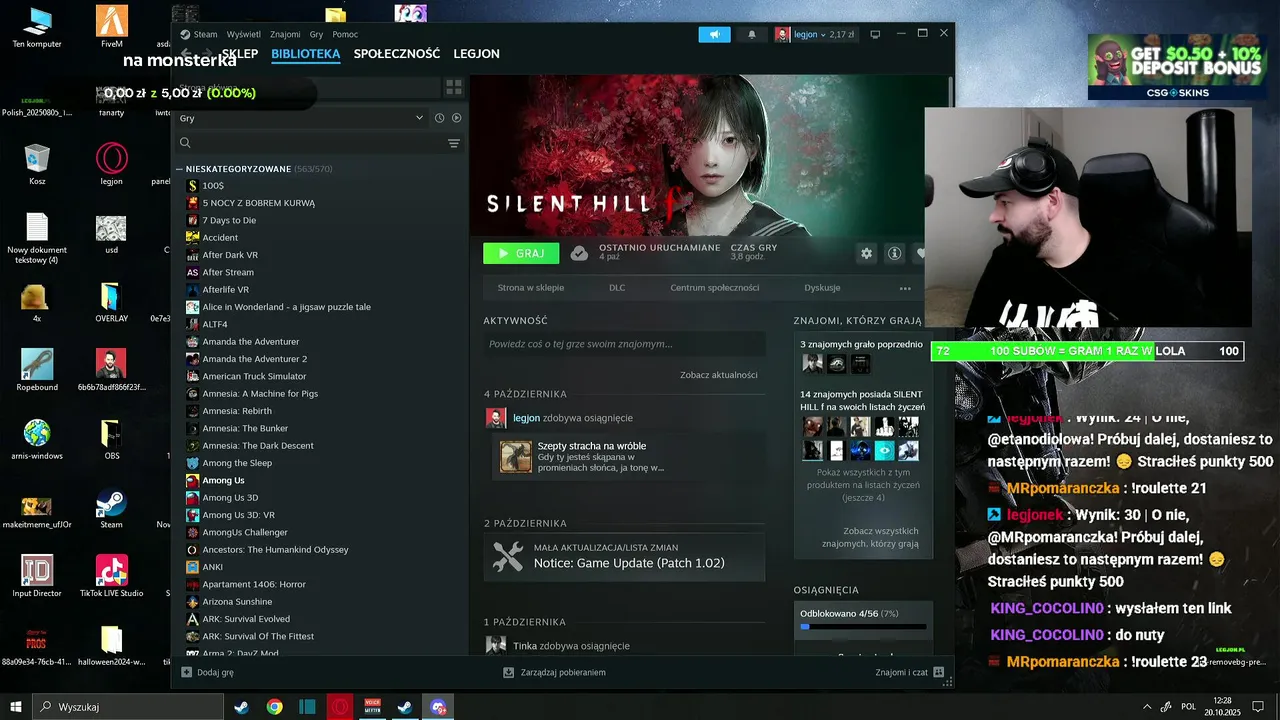The width and height of the screenshot is (1280, 720).
Task: Click legjon username in activity feed
Action: [x=526, y=418]
